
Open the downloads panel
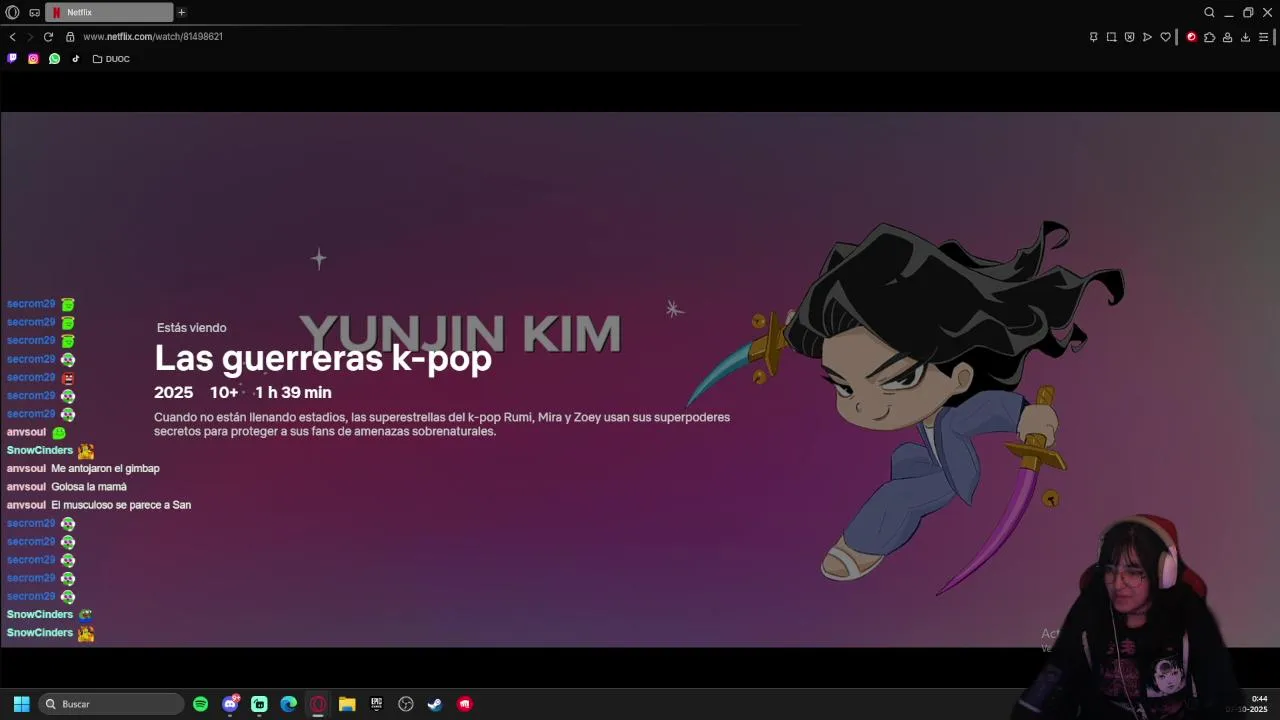pyautogui.click(x=1245, y=37)
